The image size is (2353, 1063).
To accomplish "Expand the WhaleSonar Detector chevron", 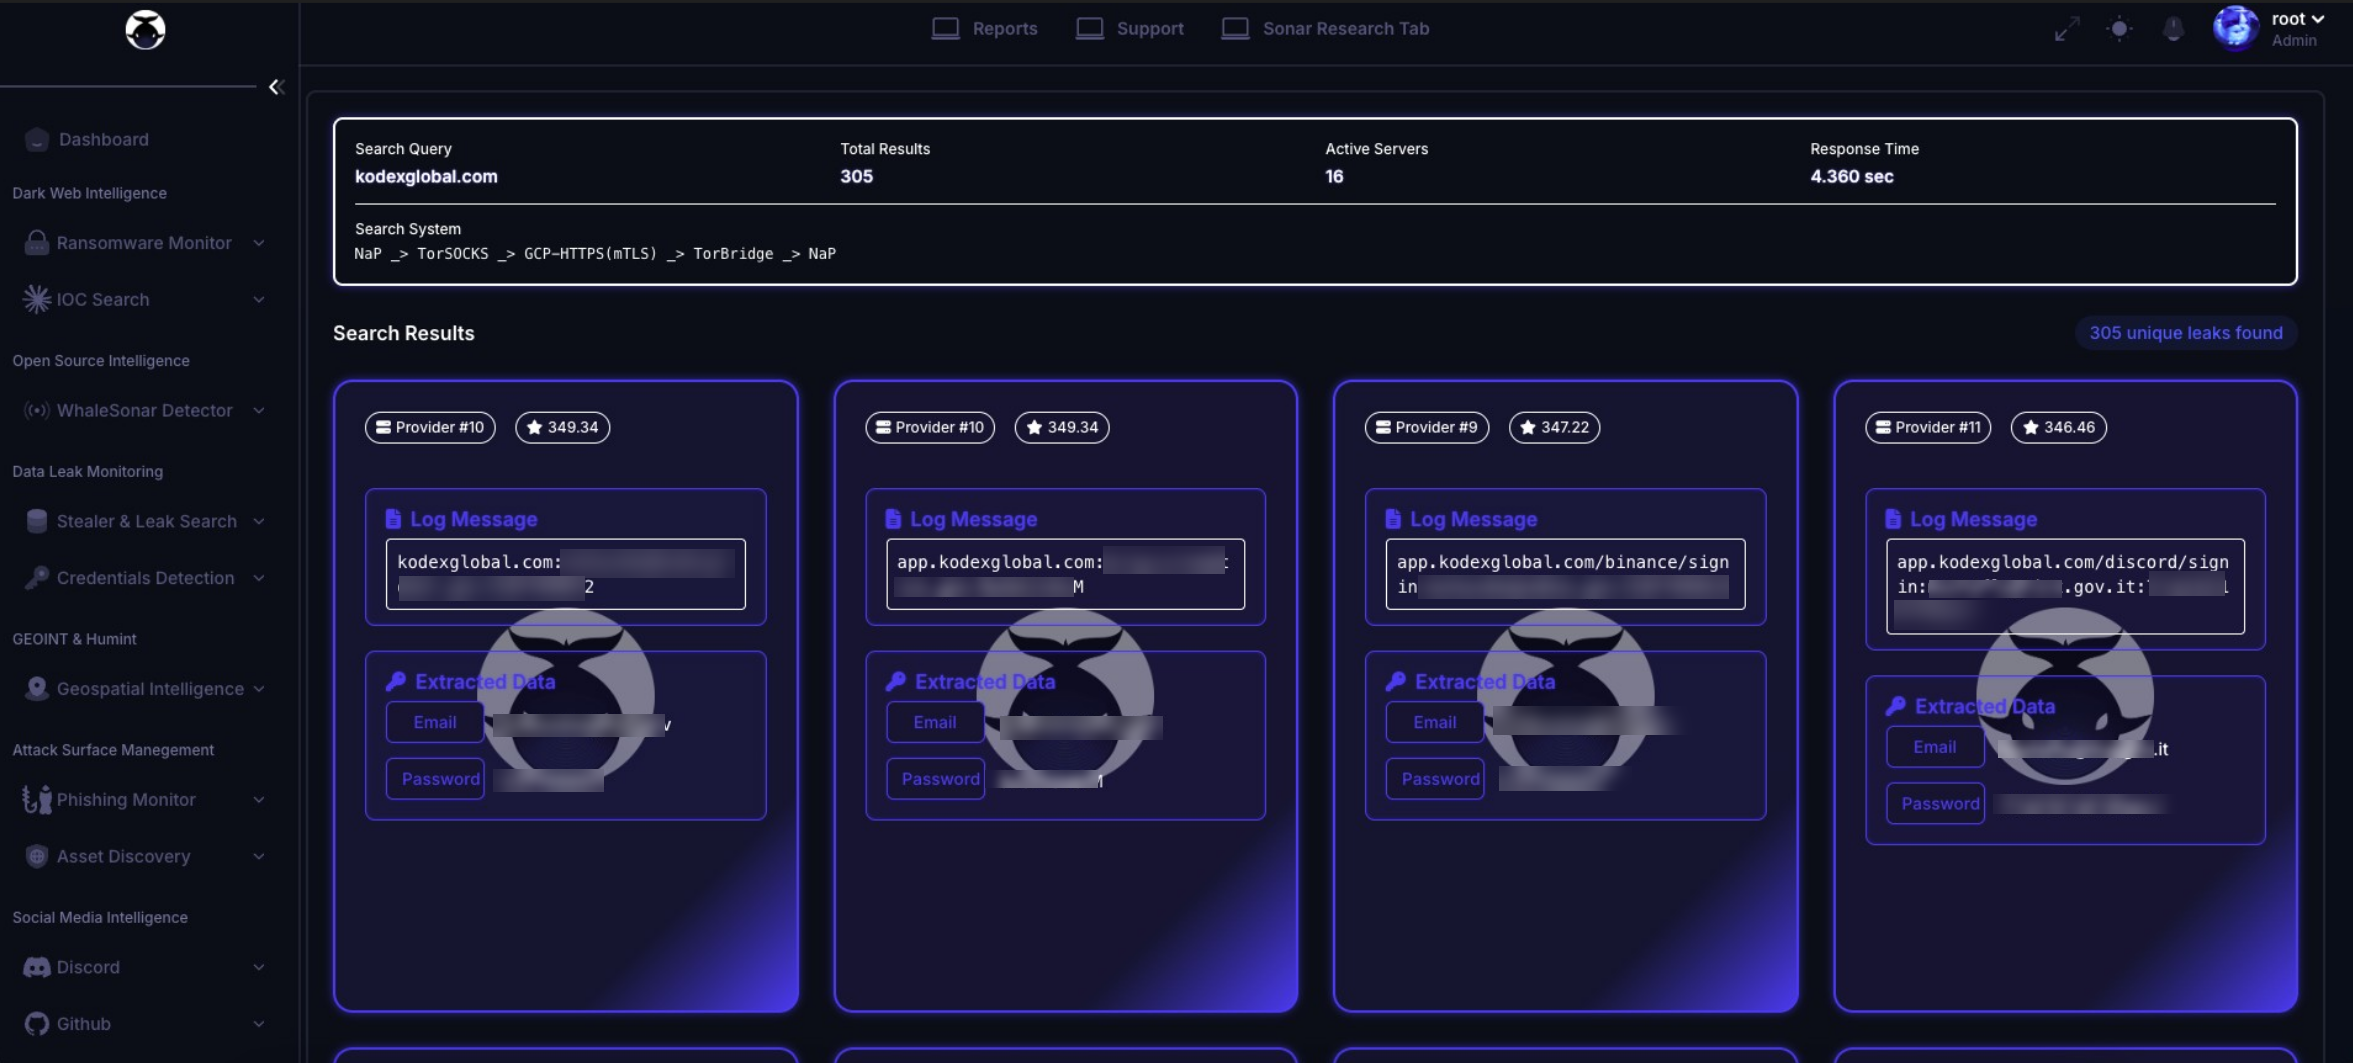I will click(x=259, y=410).
